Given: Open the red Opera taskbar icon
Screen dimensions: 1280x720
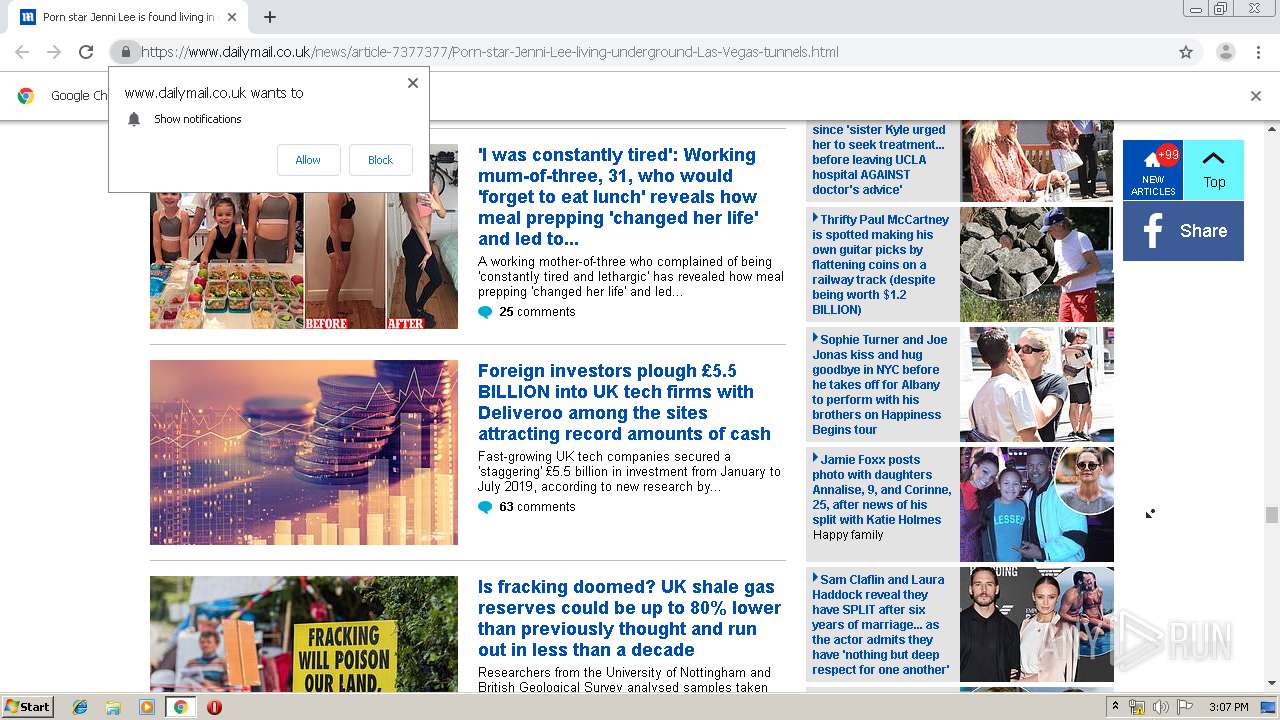Looking at the screenshot, I should coord(214,707).
